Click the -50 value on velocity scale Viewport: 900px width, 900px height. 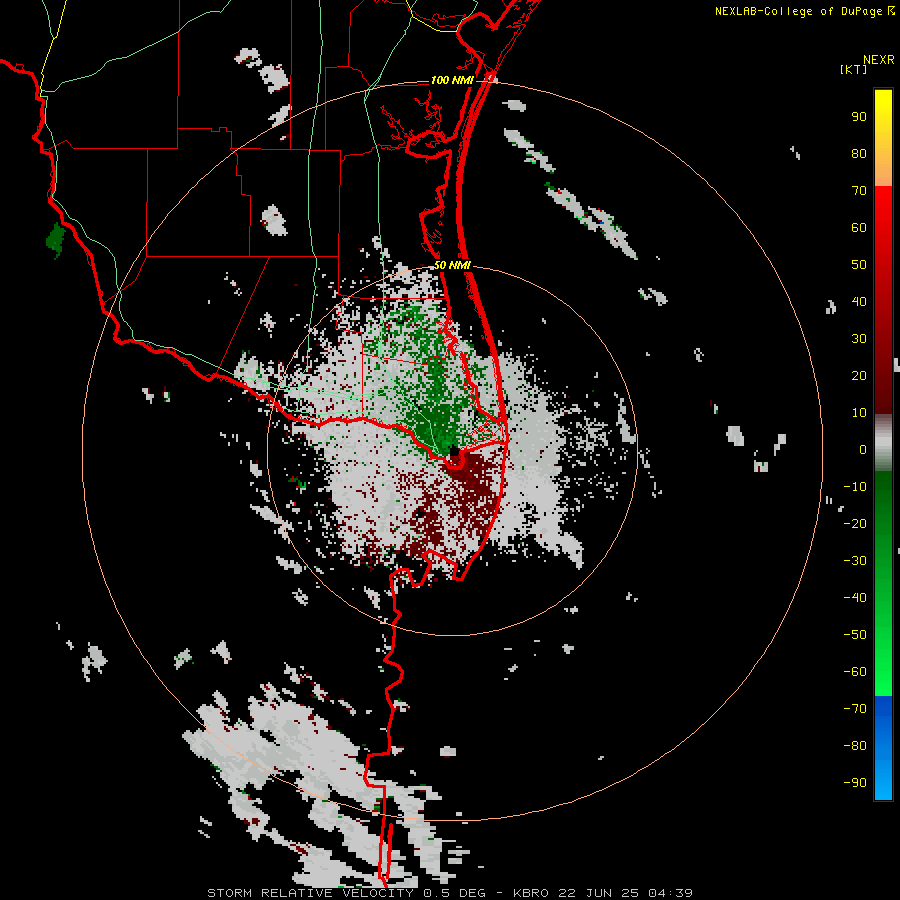855,635
